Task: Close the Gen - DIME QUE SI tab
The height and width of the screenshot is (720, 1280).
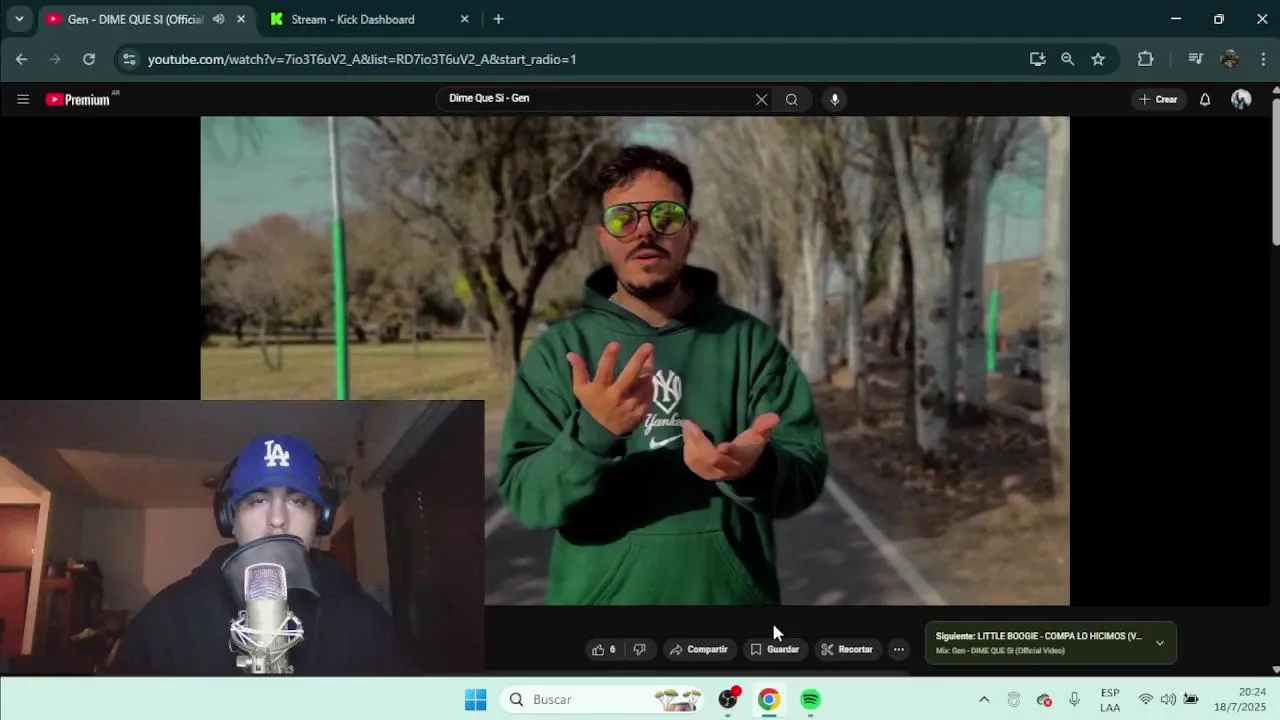Action: click(241, 19)
